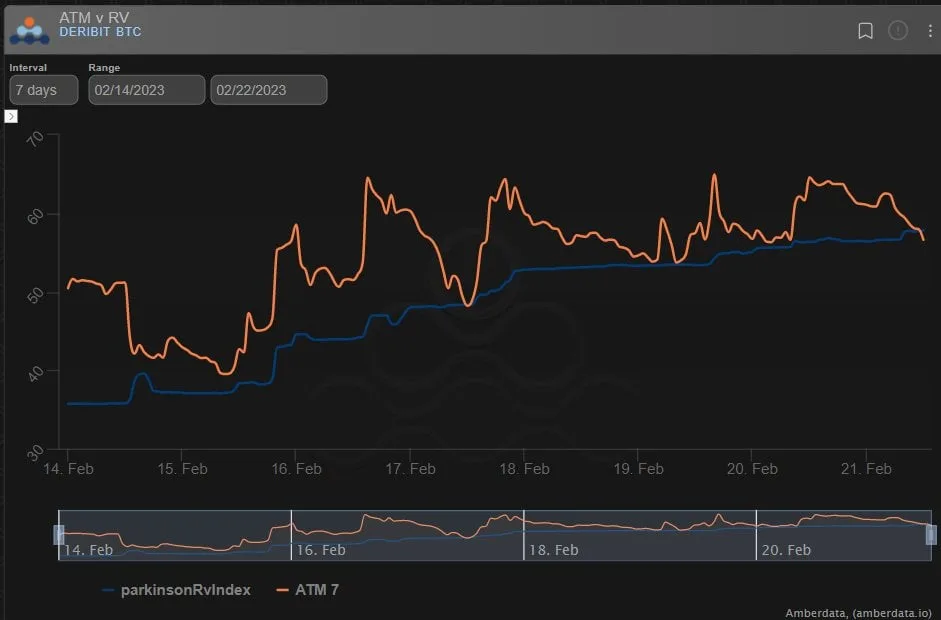Click the 19. Feb x-axis label
This screenshot has width=941, height=620.
click(x=639, y=469)
